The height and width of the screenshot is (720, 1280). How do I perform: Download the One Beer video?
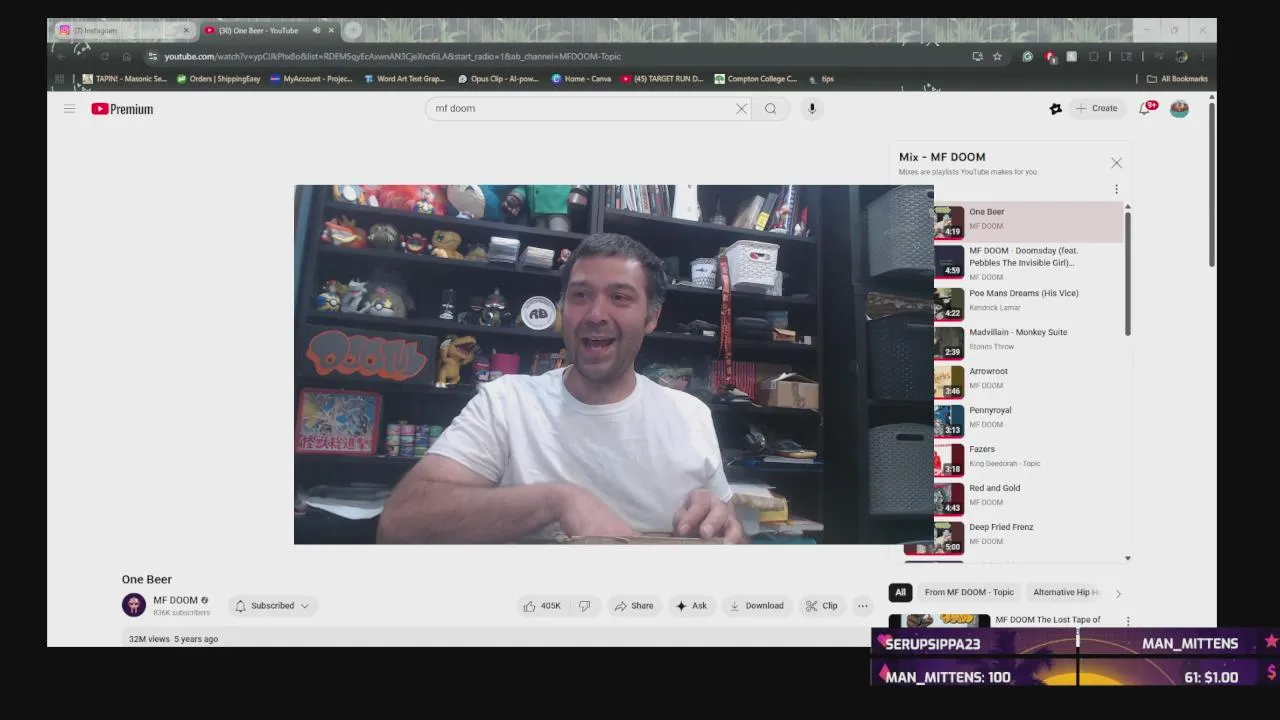click(x=756, y=605)
